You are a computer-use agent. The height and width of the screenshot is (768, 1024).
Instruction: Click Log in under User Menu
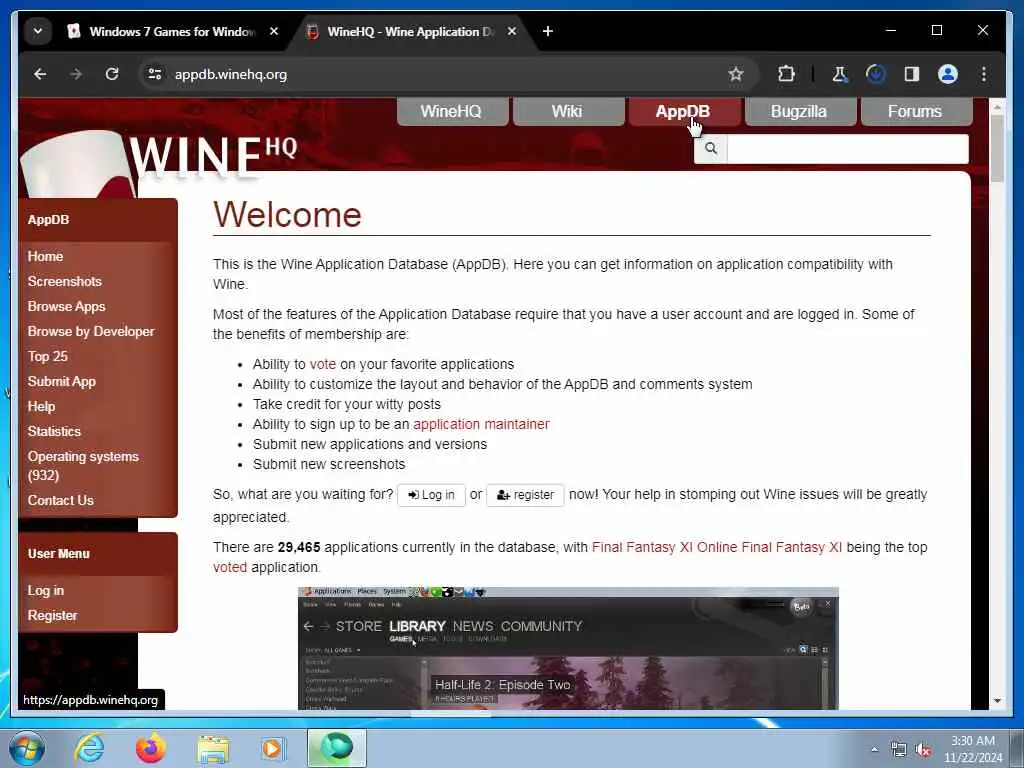pos(46,591)
